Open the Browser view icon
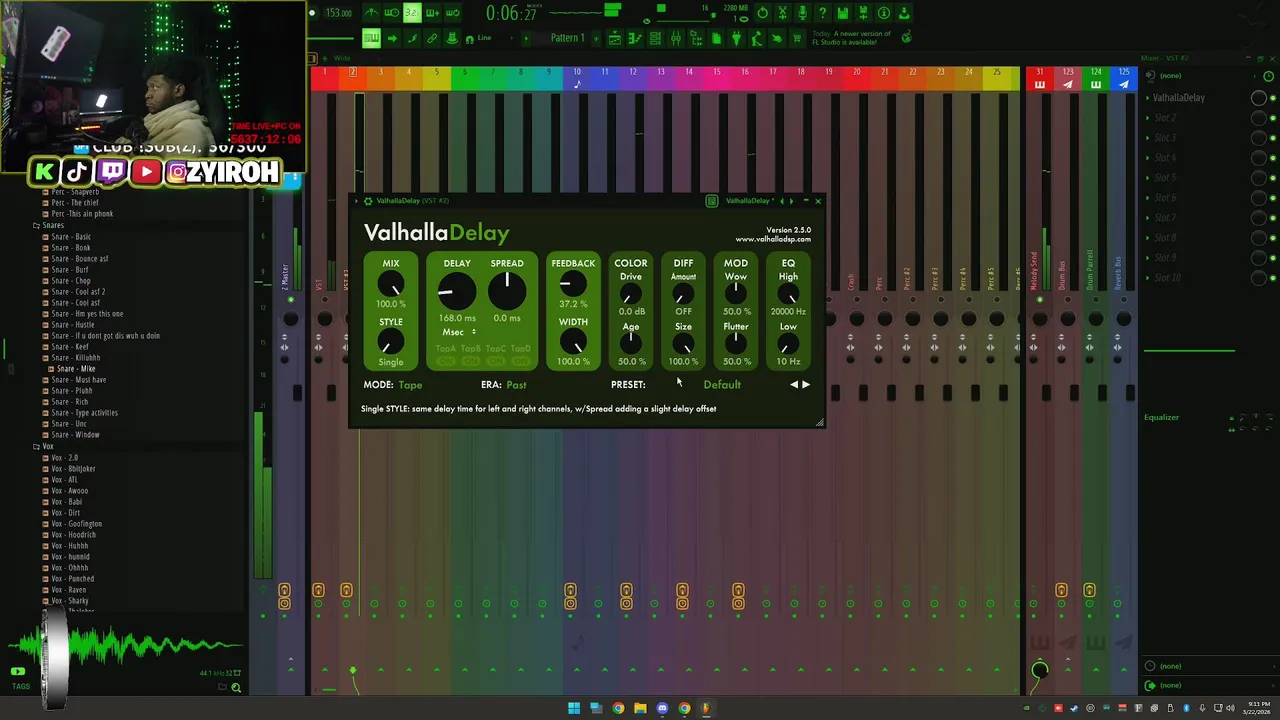Viewport: 1280px width, 720px height. click(x=696, y=38)
